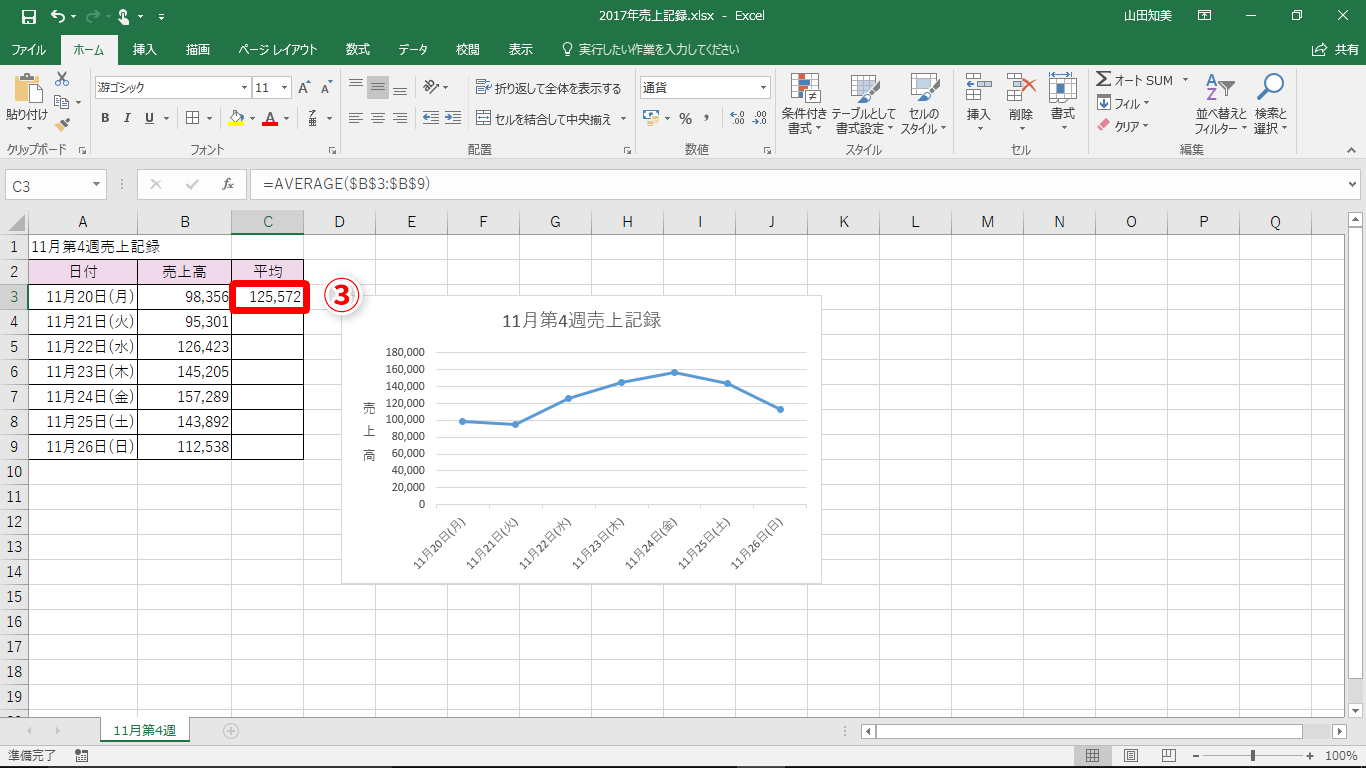Switch to the View (表示) tab
1366x768 pixels.
(521, 49)
